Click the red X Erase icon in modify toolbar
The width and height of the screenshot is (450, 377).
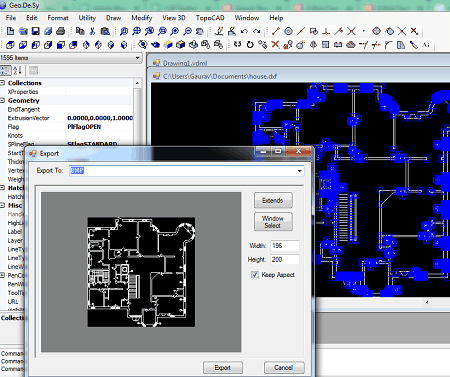click(275, 45)
